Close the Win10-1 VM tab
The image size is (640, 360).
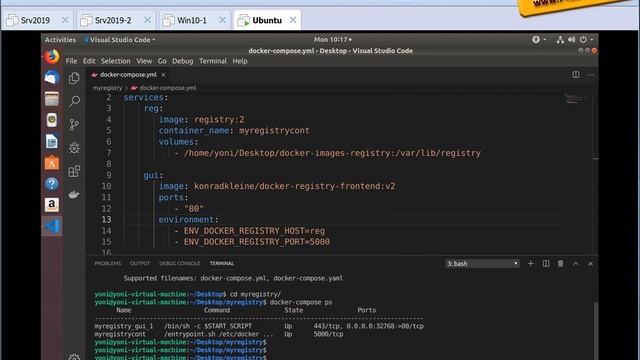222,20
